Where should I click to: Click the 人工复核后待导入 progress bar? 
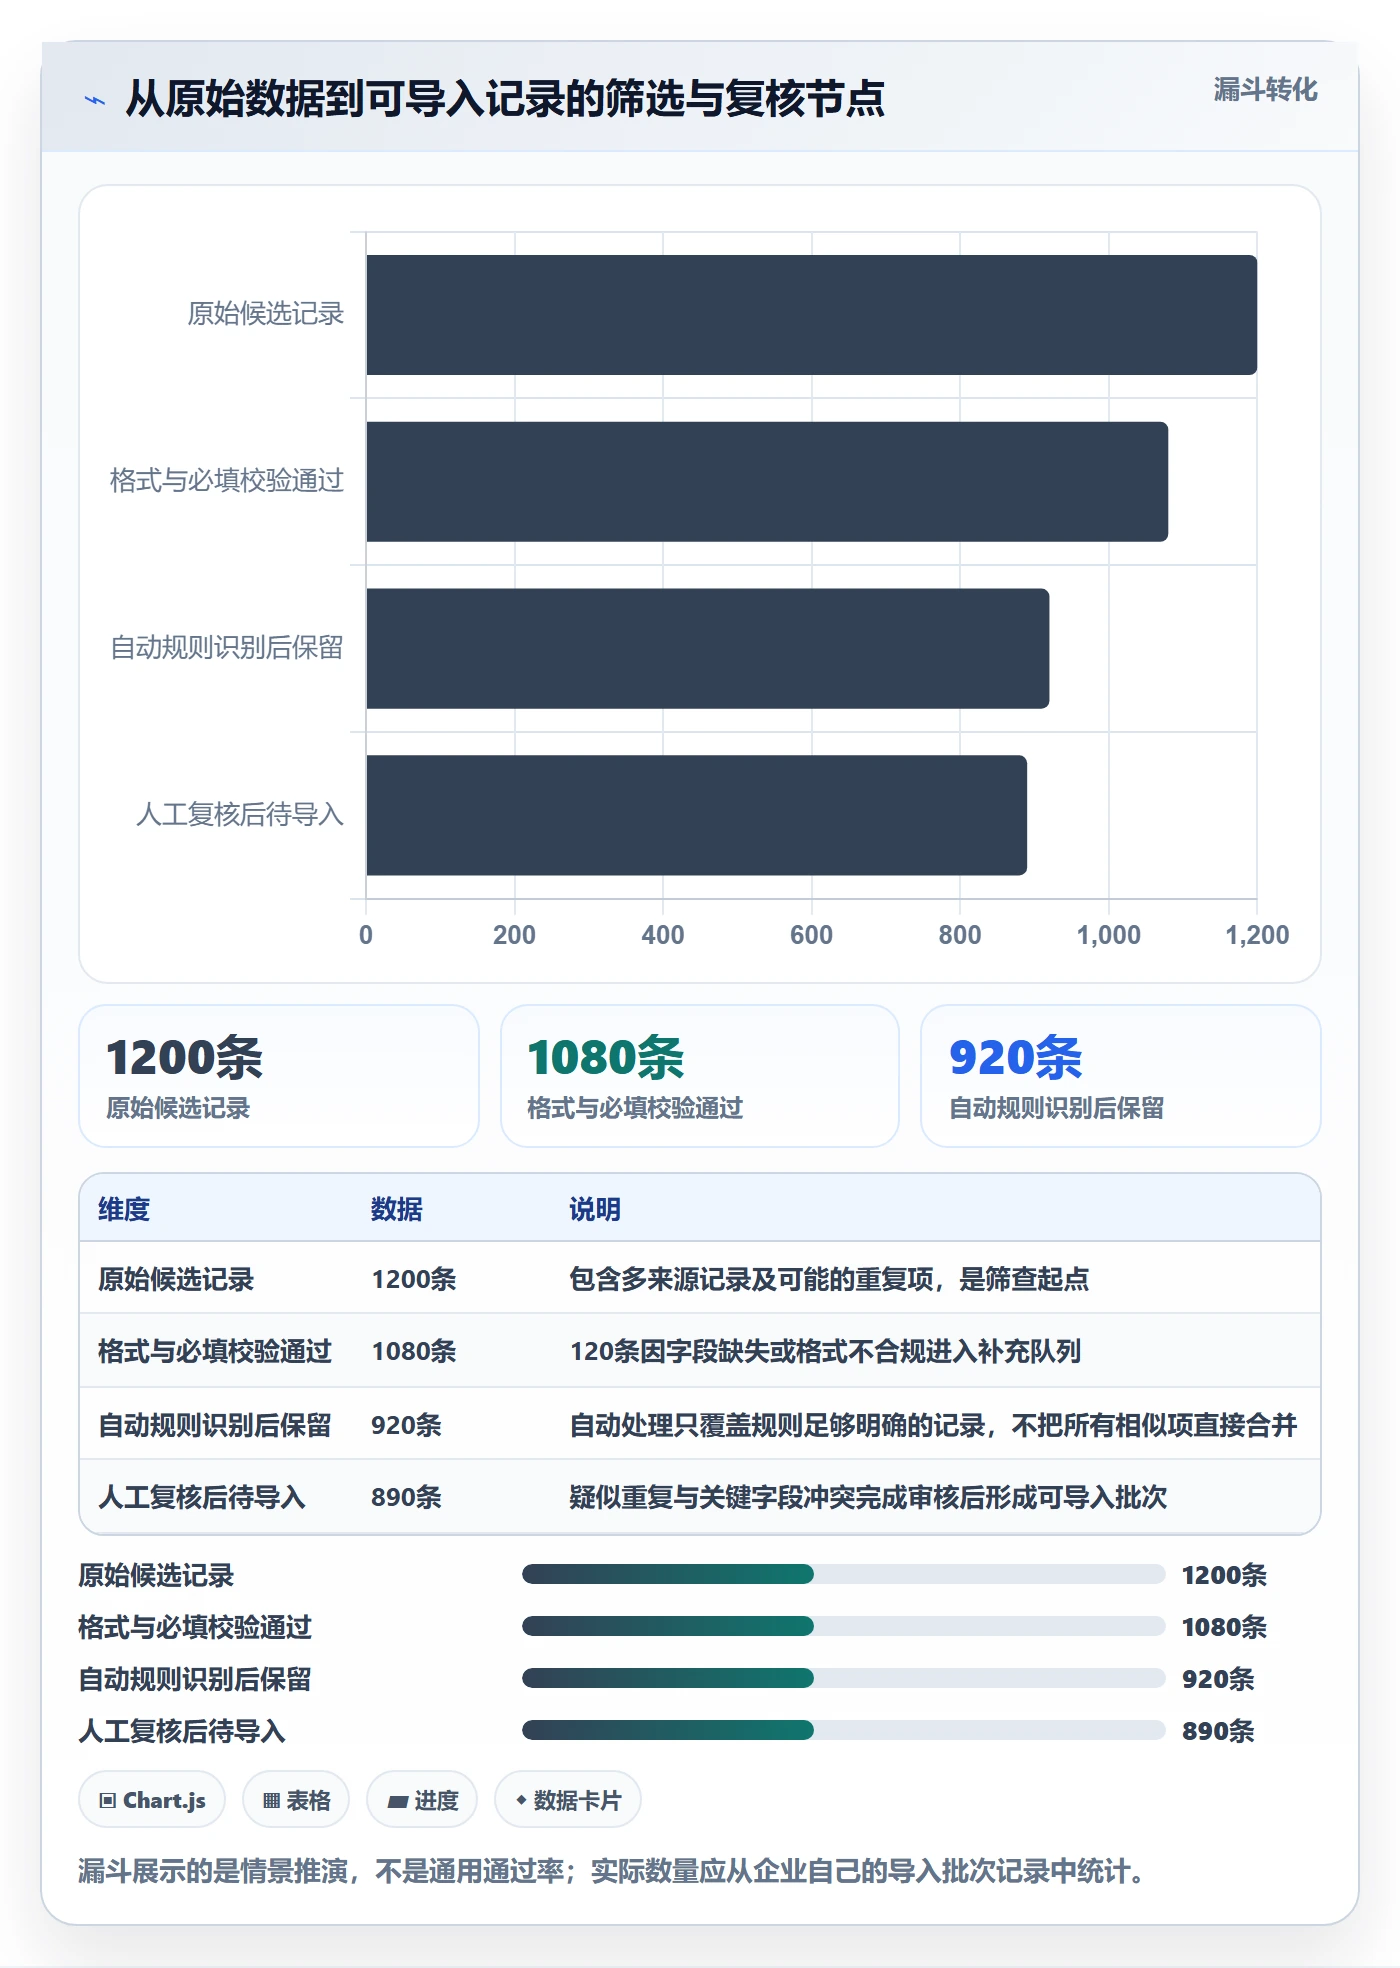coord(843,1731)
